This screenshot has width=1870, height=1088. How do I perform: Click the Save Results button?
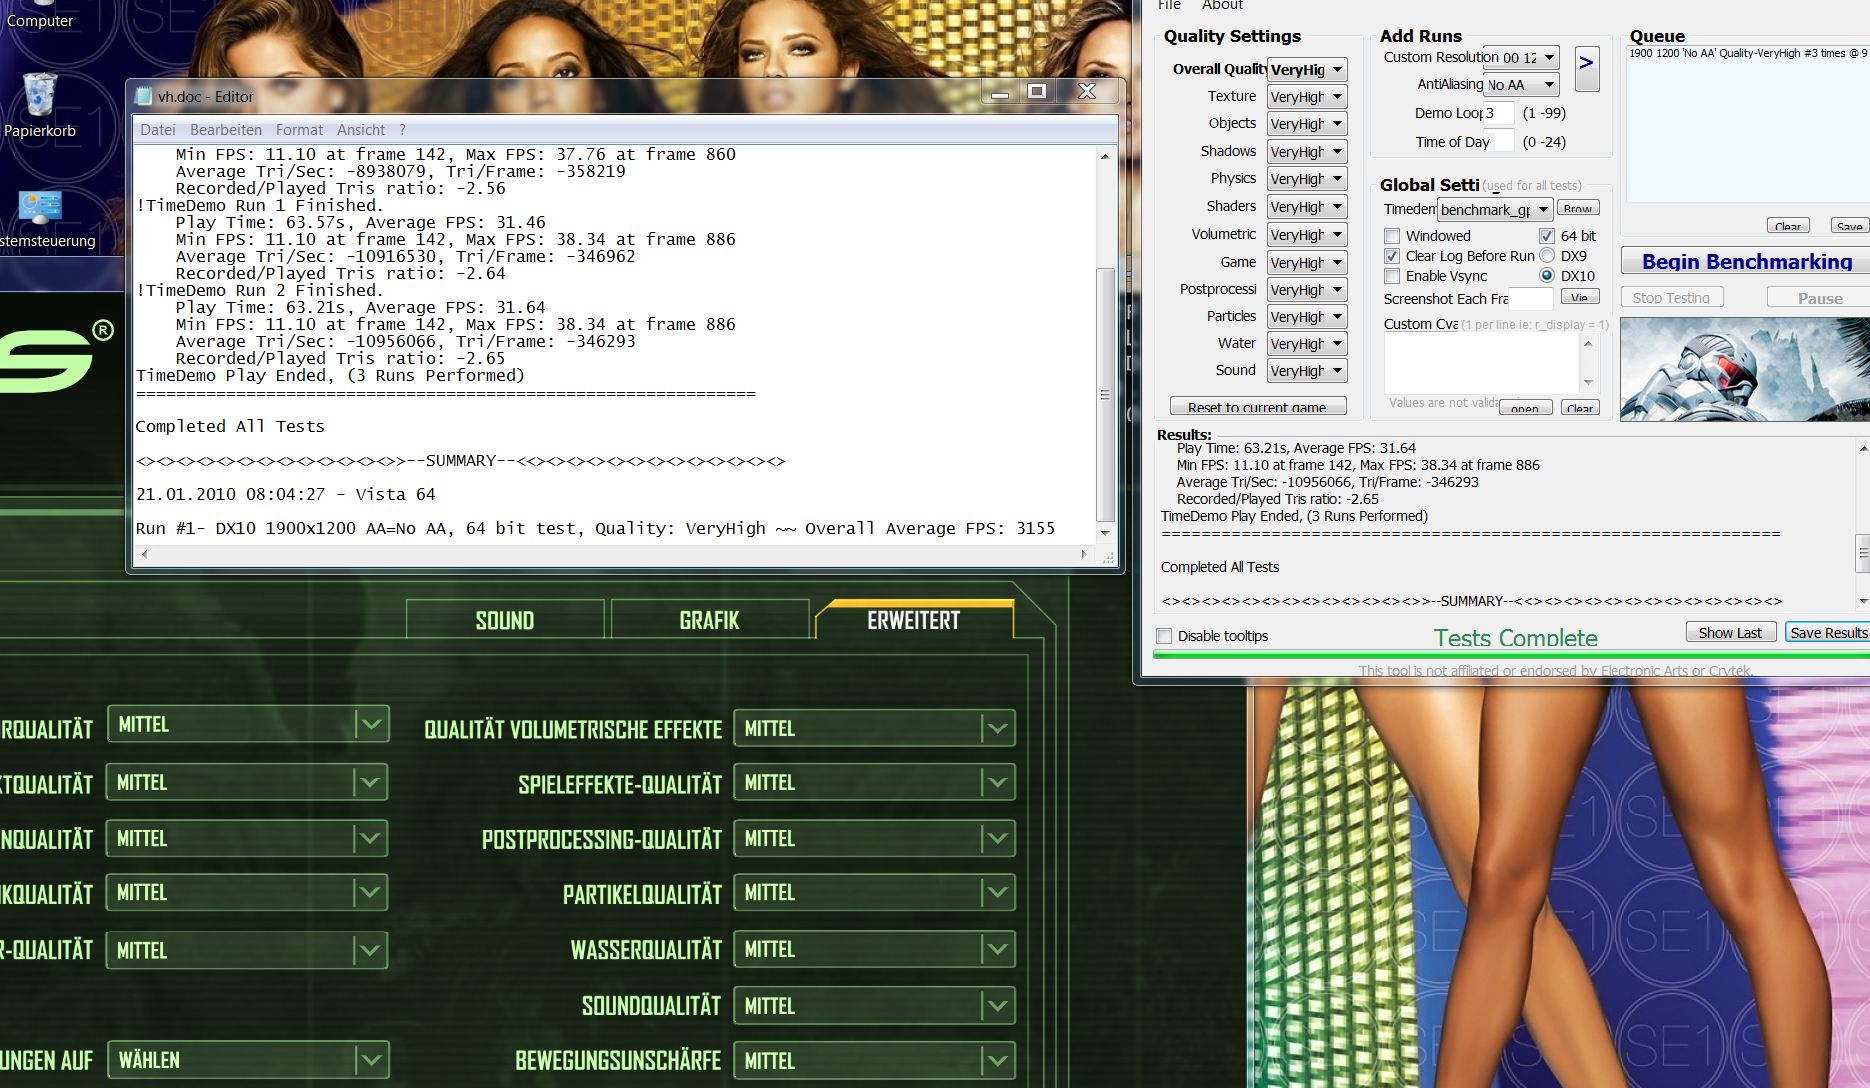(1827, 633)
